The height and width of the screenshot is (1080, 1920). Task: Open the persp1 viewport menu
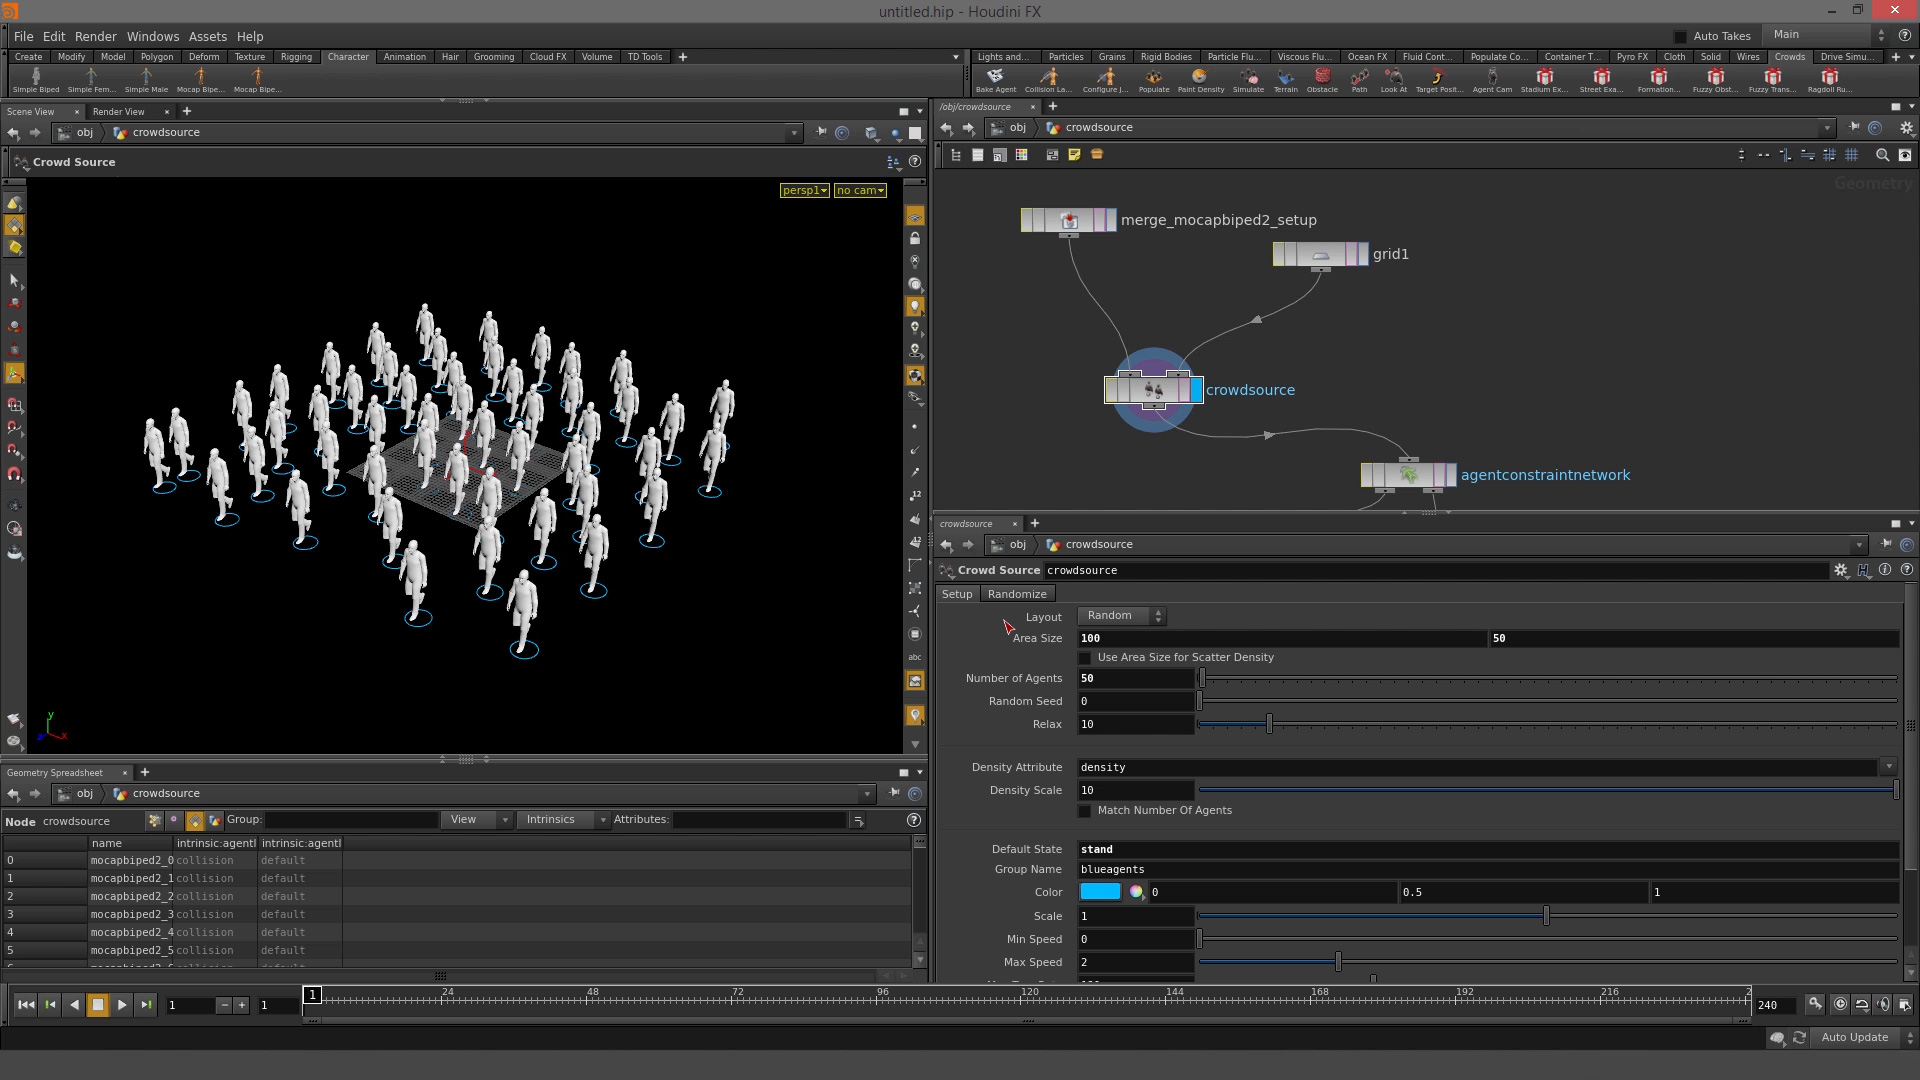click(804, 190)
